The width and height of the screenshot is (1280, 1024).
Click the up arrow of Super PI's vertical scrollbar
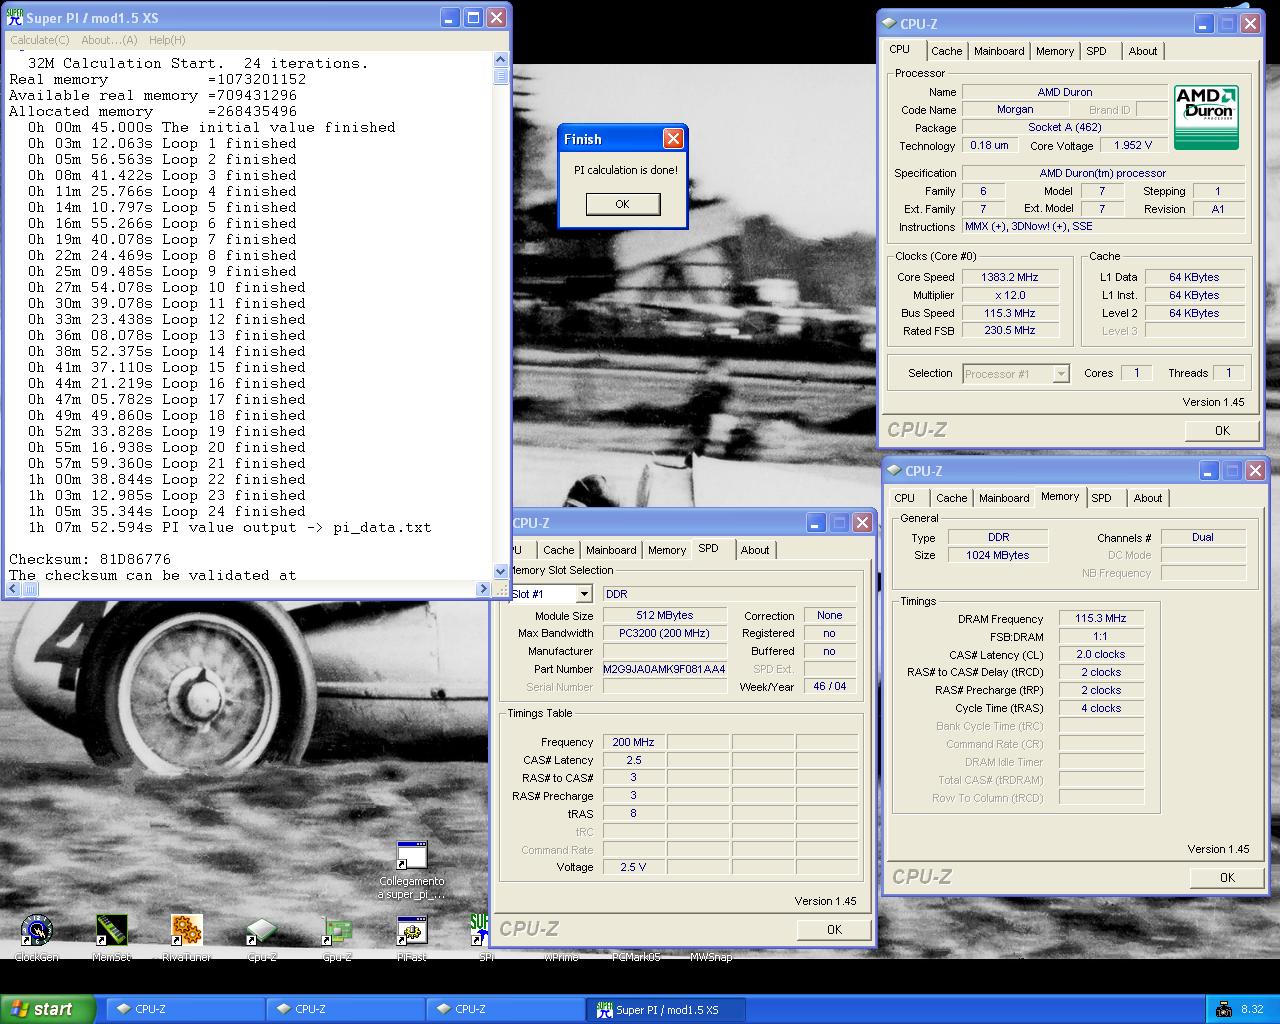coord(501,59)
